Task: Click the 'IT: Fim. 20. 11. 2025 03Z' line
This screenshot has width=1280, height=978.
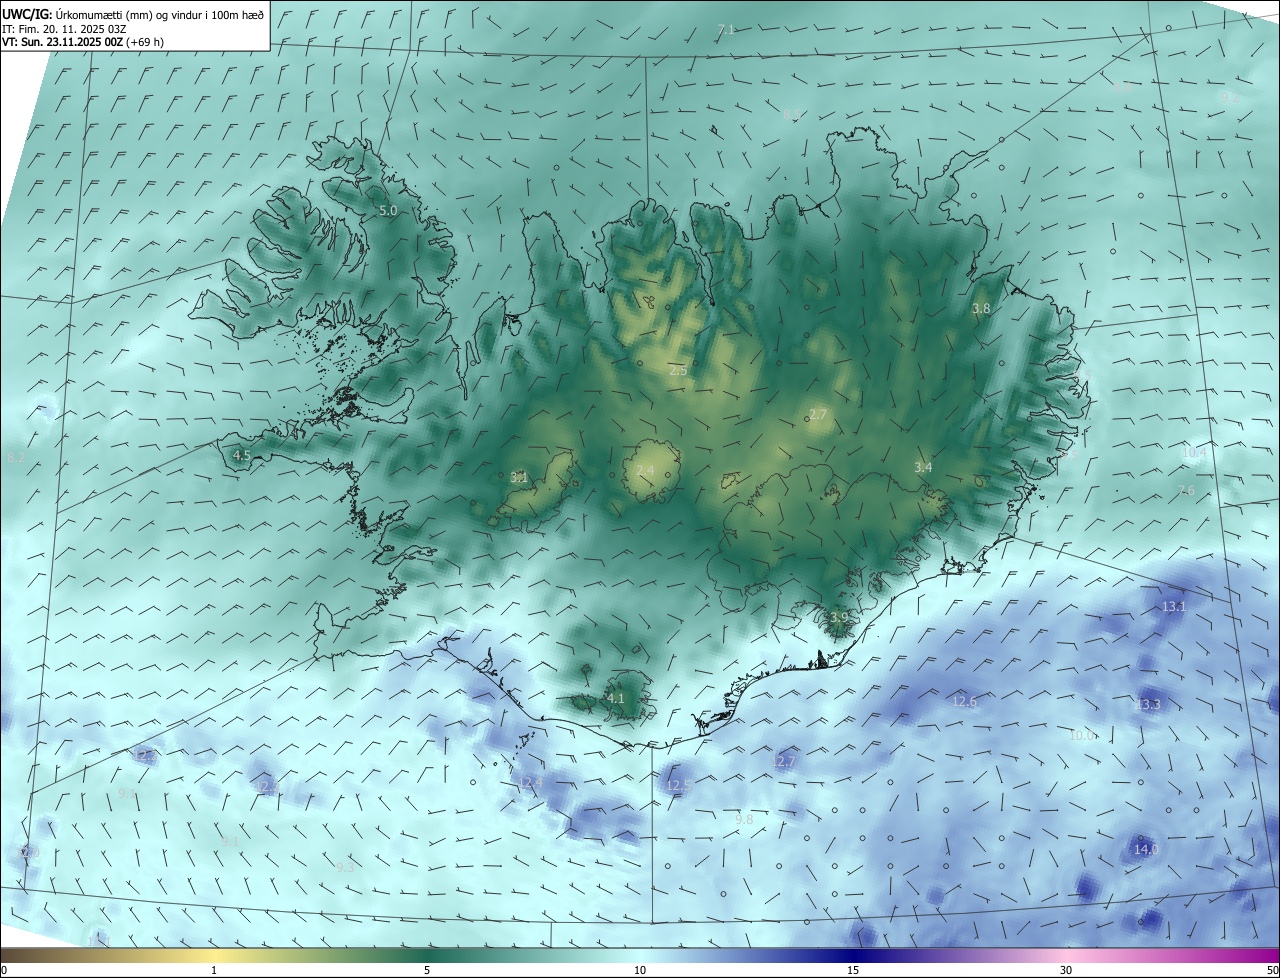Action: click(62, 28)
